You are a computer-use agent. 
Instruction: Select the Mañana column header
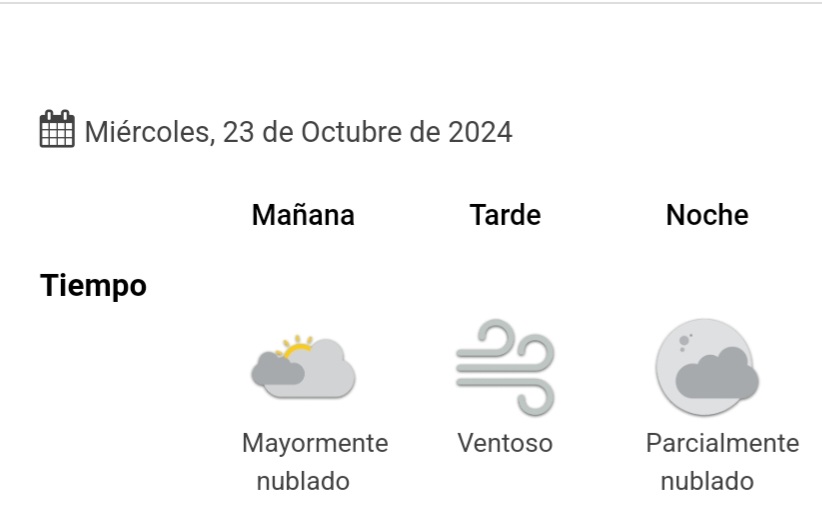[303, 215]
